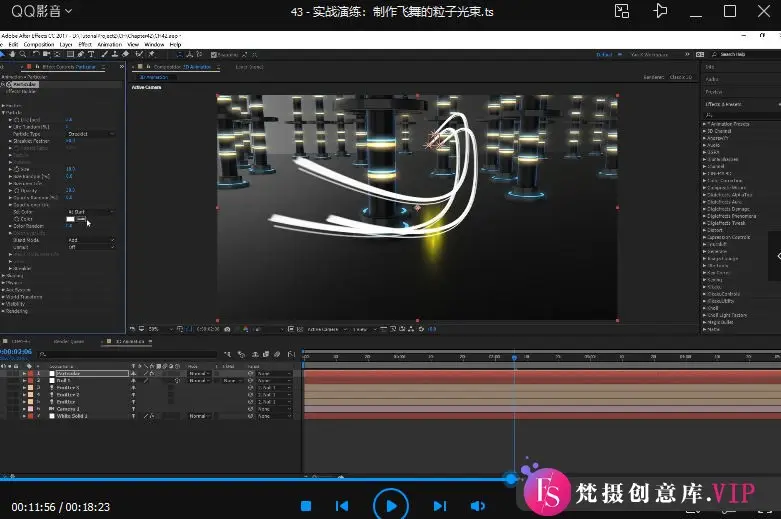Click the composition mini-flowchart icon in timeline

point(227,354)
